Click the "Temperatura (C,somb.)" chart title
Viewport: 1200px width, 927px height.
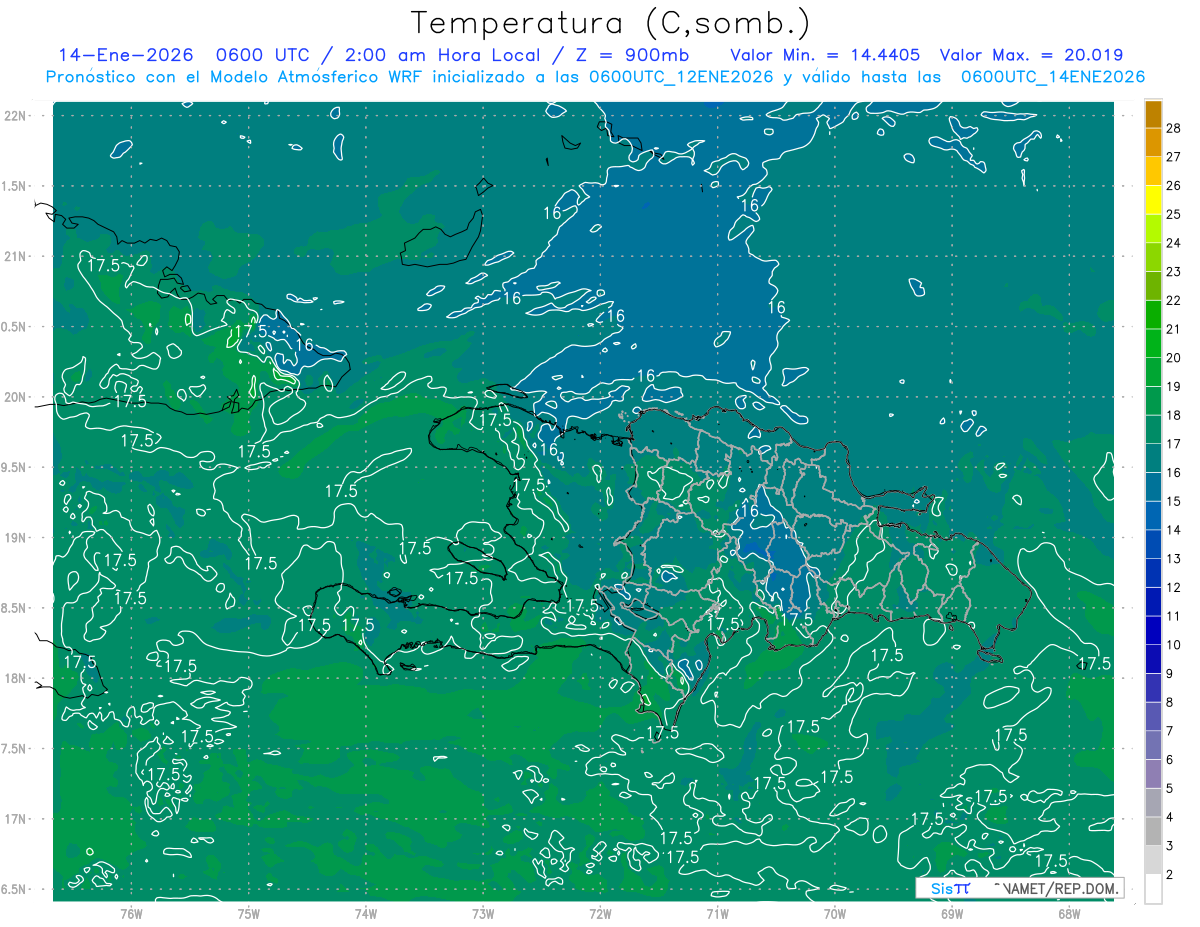click(610, 24)
